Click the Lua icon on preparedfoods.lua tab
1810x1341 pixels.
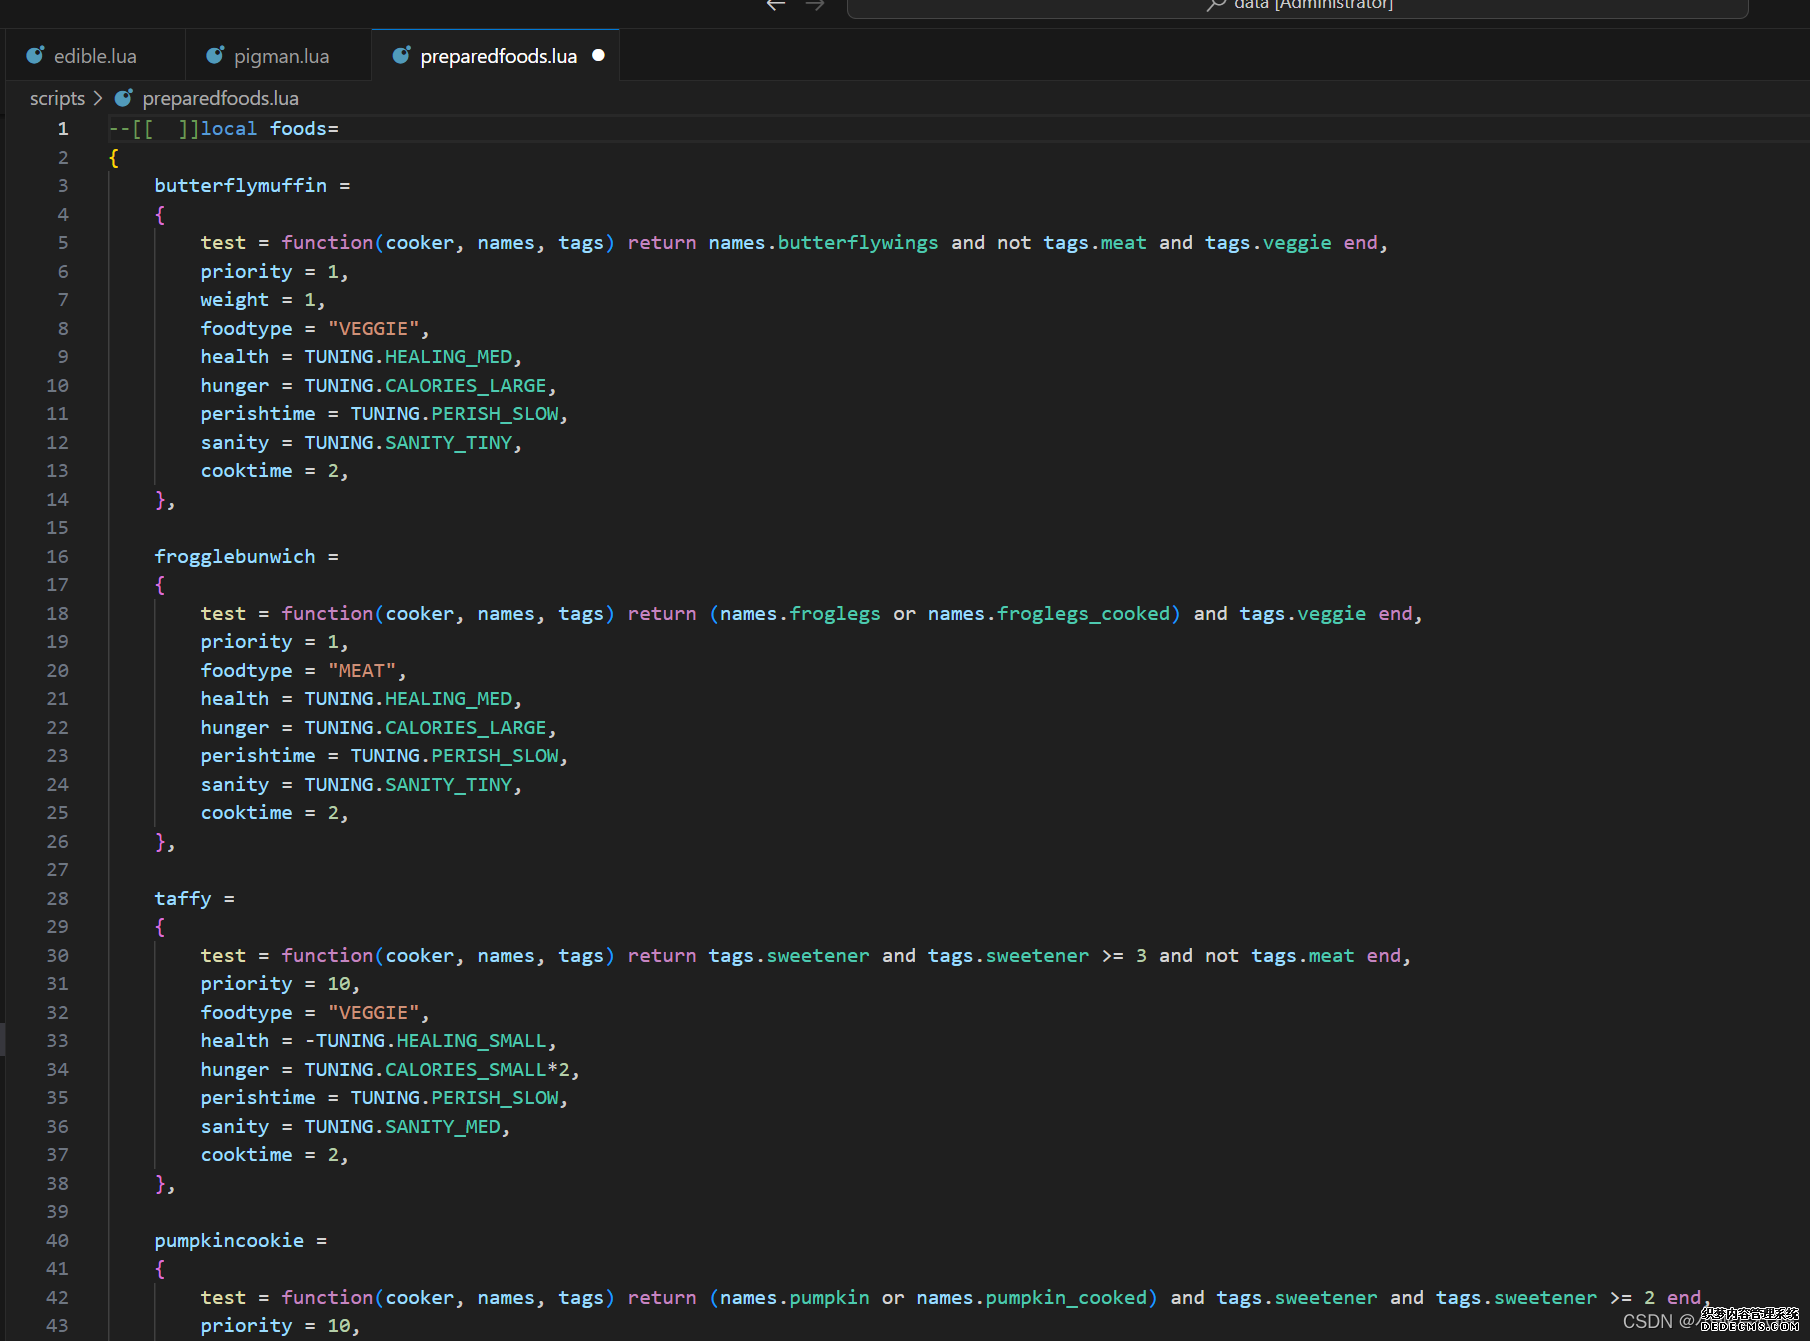pyautogui.click(x=401, y=56)
